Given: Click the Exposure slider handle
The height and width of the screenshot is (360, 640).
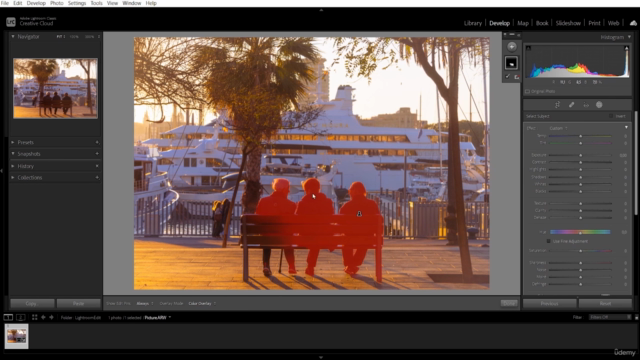Looking at the screenshot, I should coord(580,156).
